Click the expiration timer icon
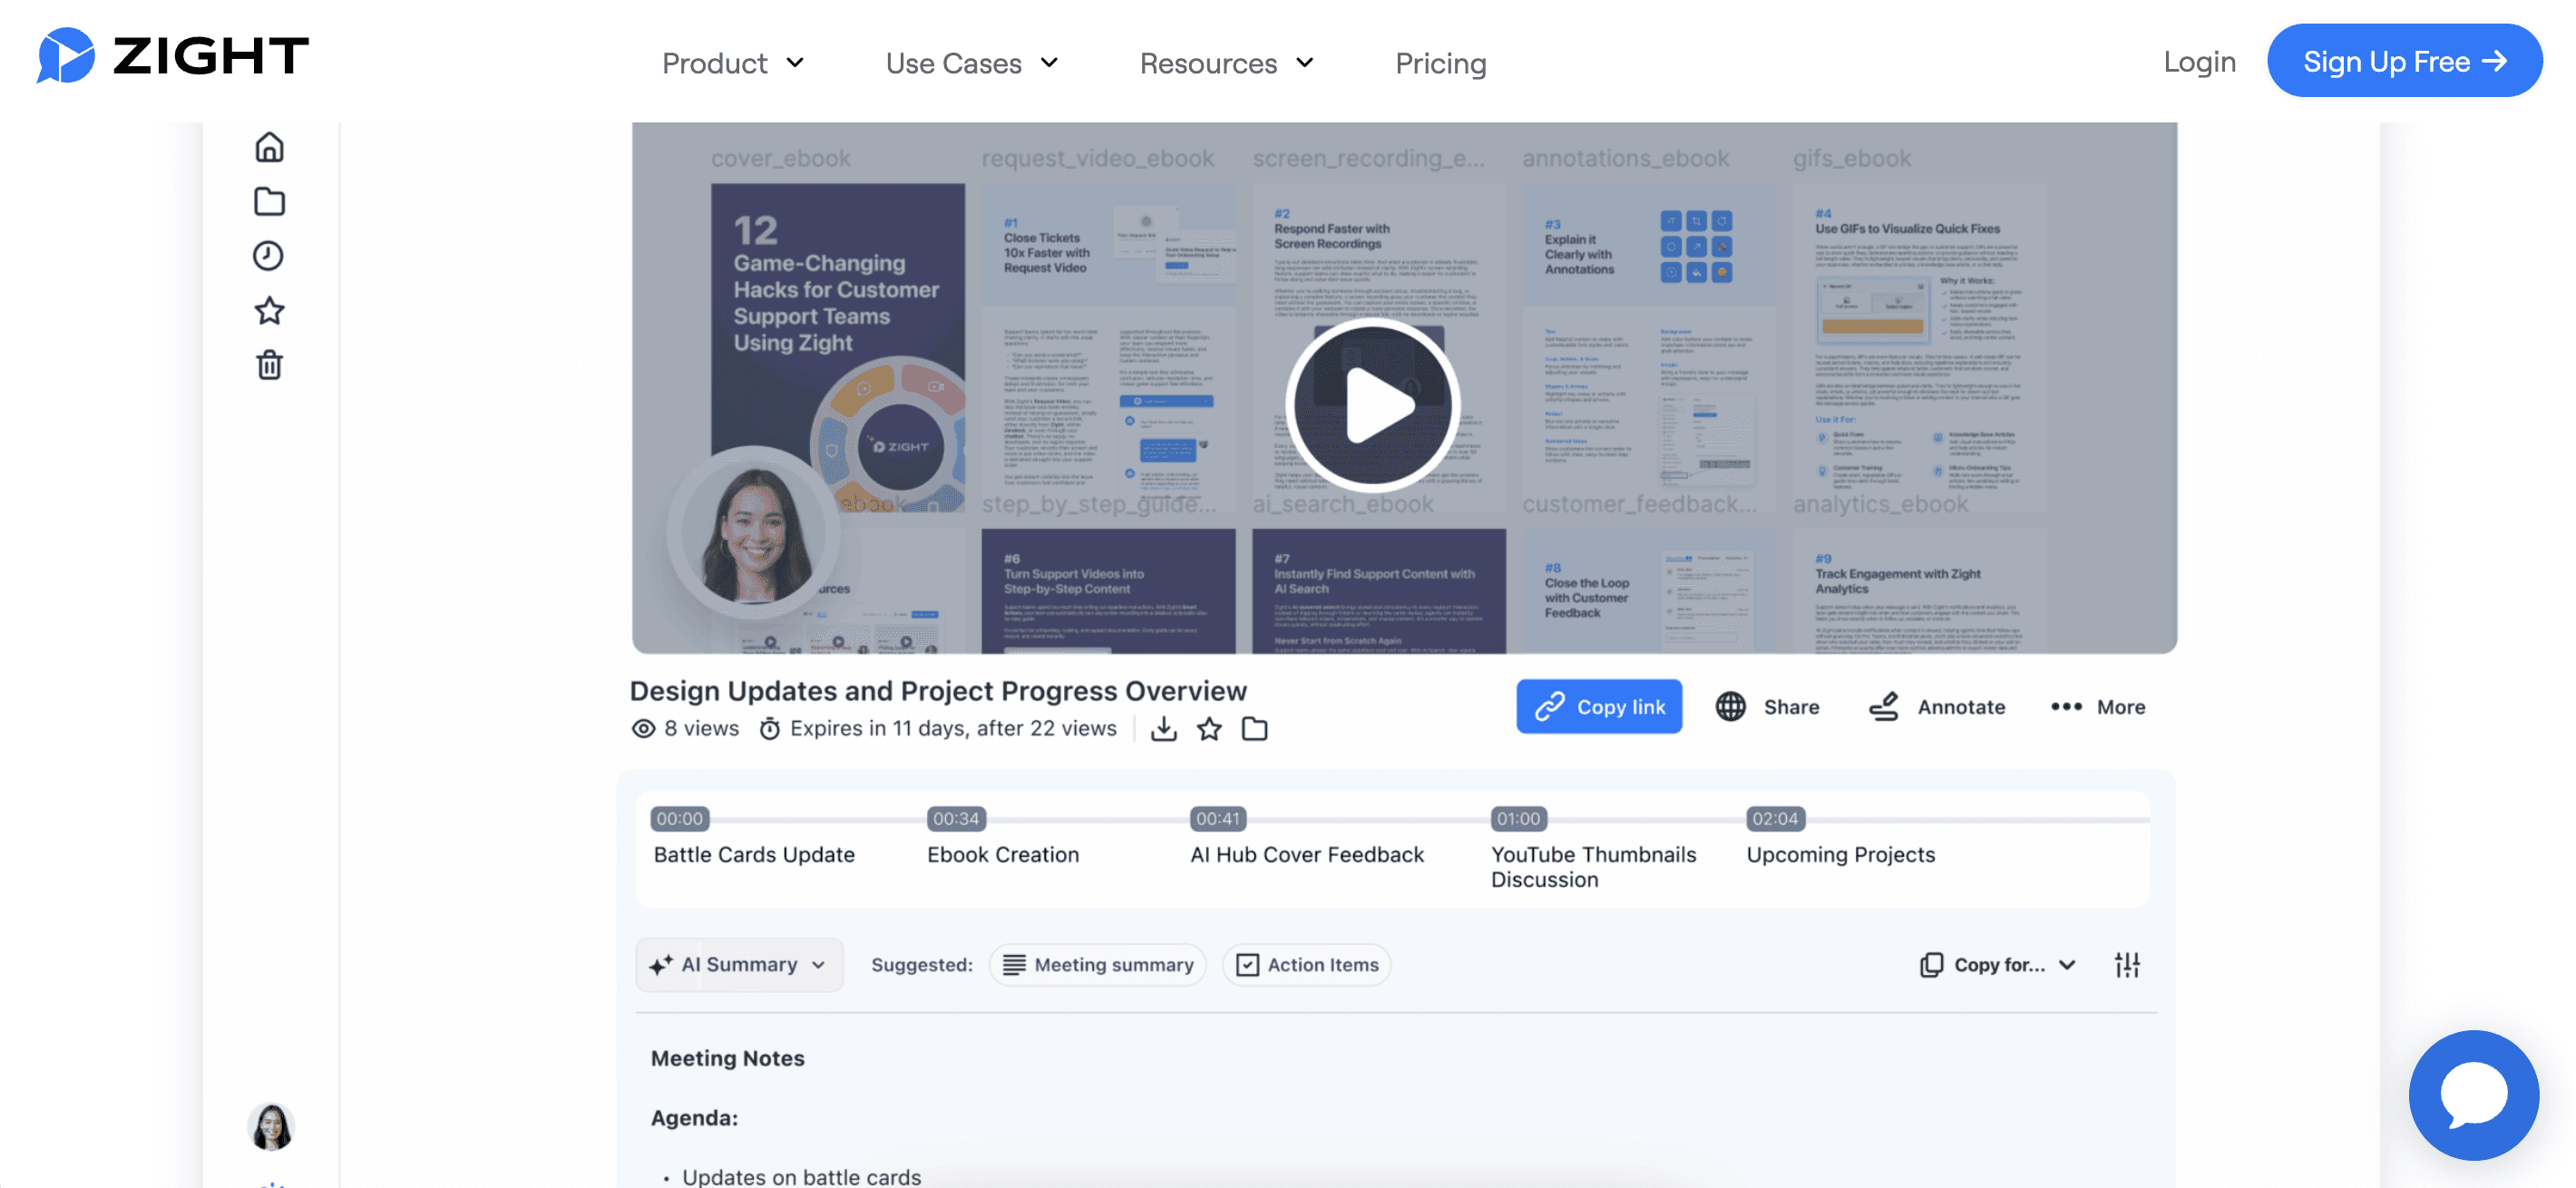 [x=769, y=729]
